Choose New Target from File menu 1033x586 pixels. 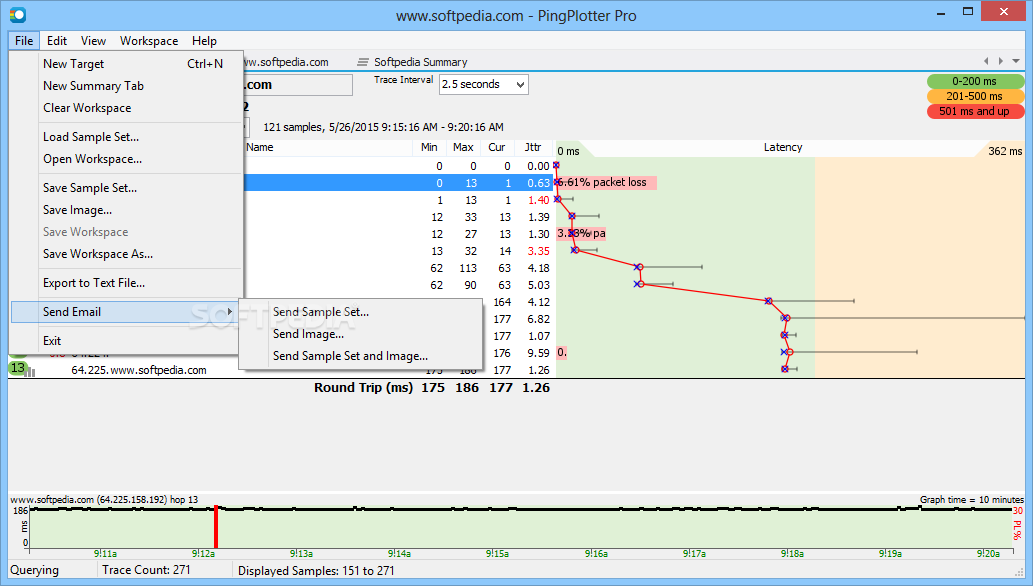click(125, 64)
